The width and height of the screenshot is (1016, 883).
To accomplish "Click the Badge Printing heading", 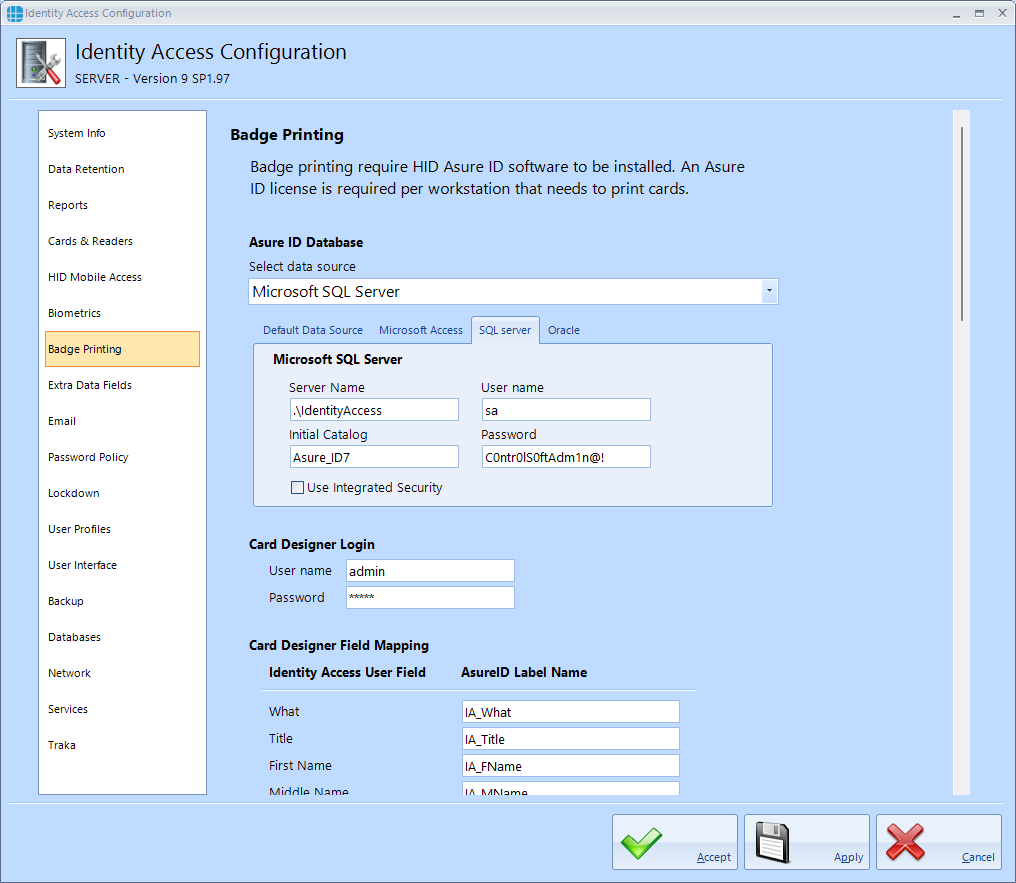I will coord(287,135).
